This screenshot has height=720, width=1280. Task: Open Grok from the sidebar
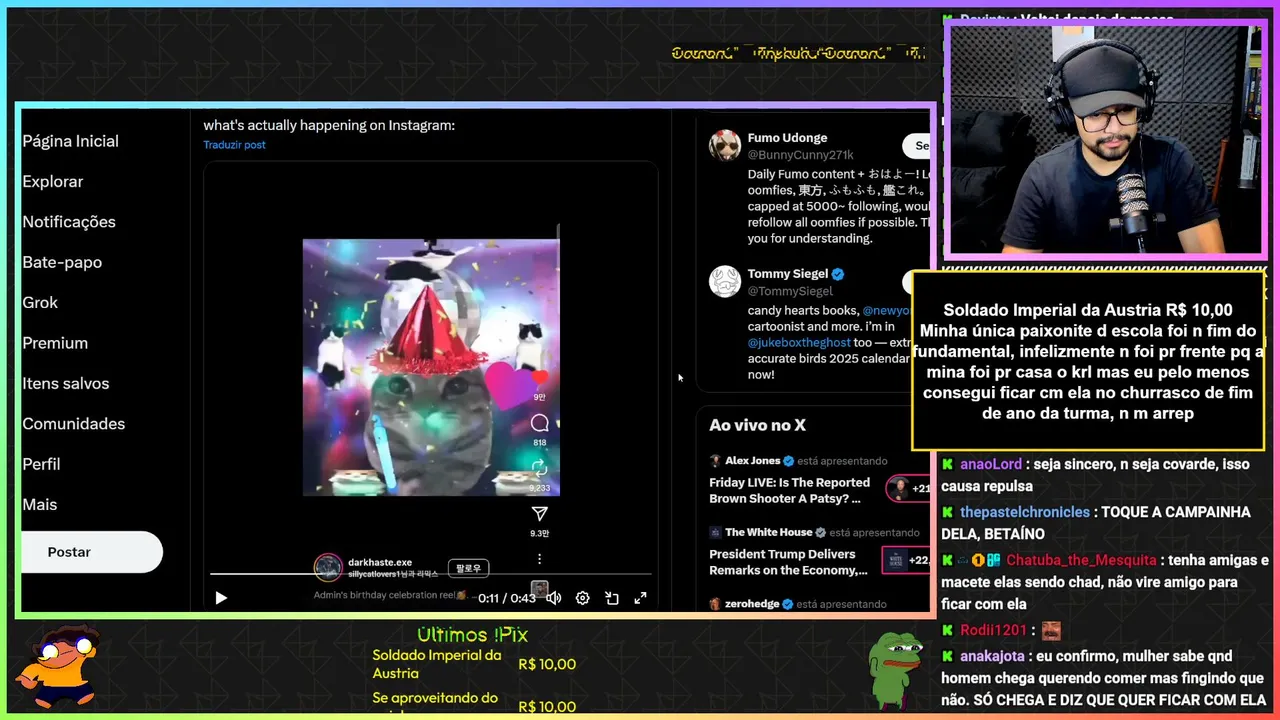click(x=40, y=302)
